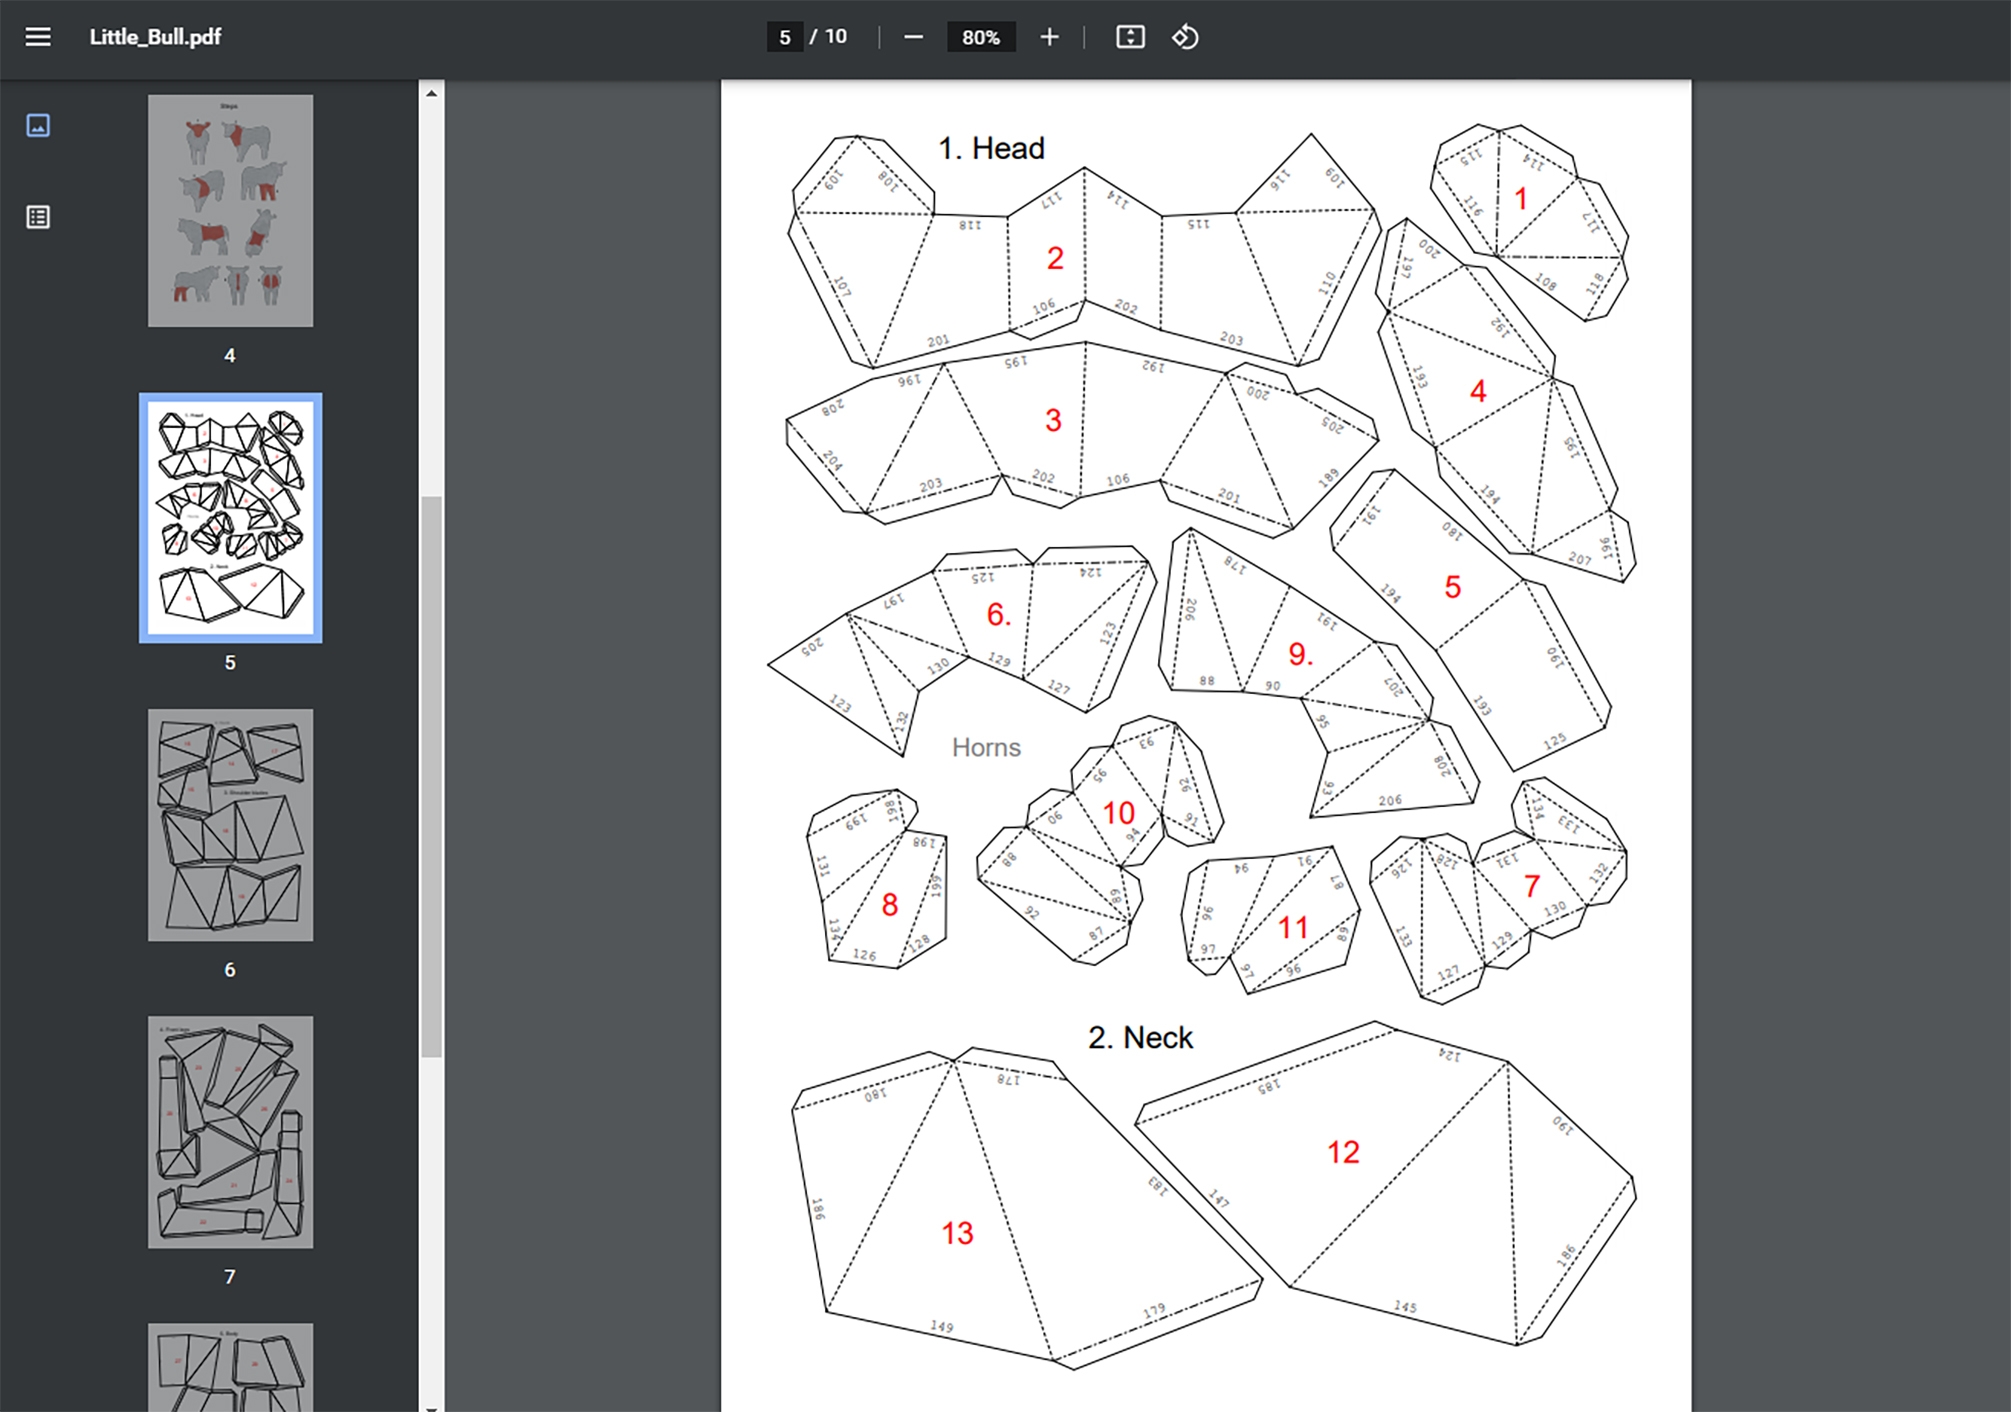Viewport: 2011px width, 1412px height.
Task: Click the 'Horns' label on the page
Action: coord(987,747)
